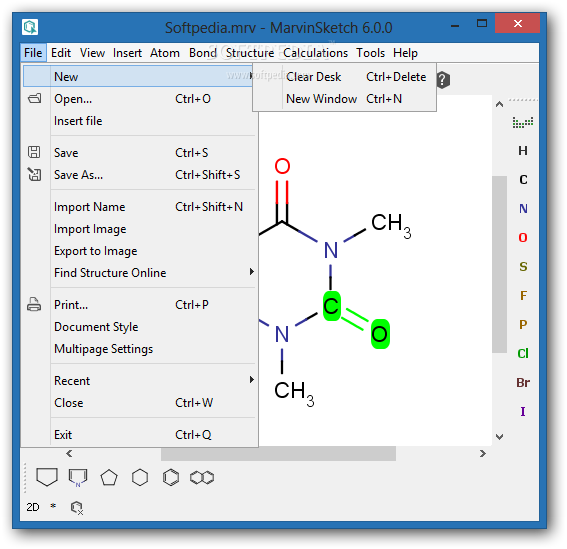
Task: Choose the cyclopentane ring template
Action: click(109, 477)
